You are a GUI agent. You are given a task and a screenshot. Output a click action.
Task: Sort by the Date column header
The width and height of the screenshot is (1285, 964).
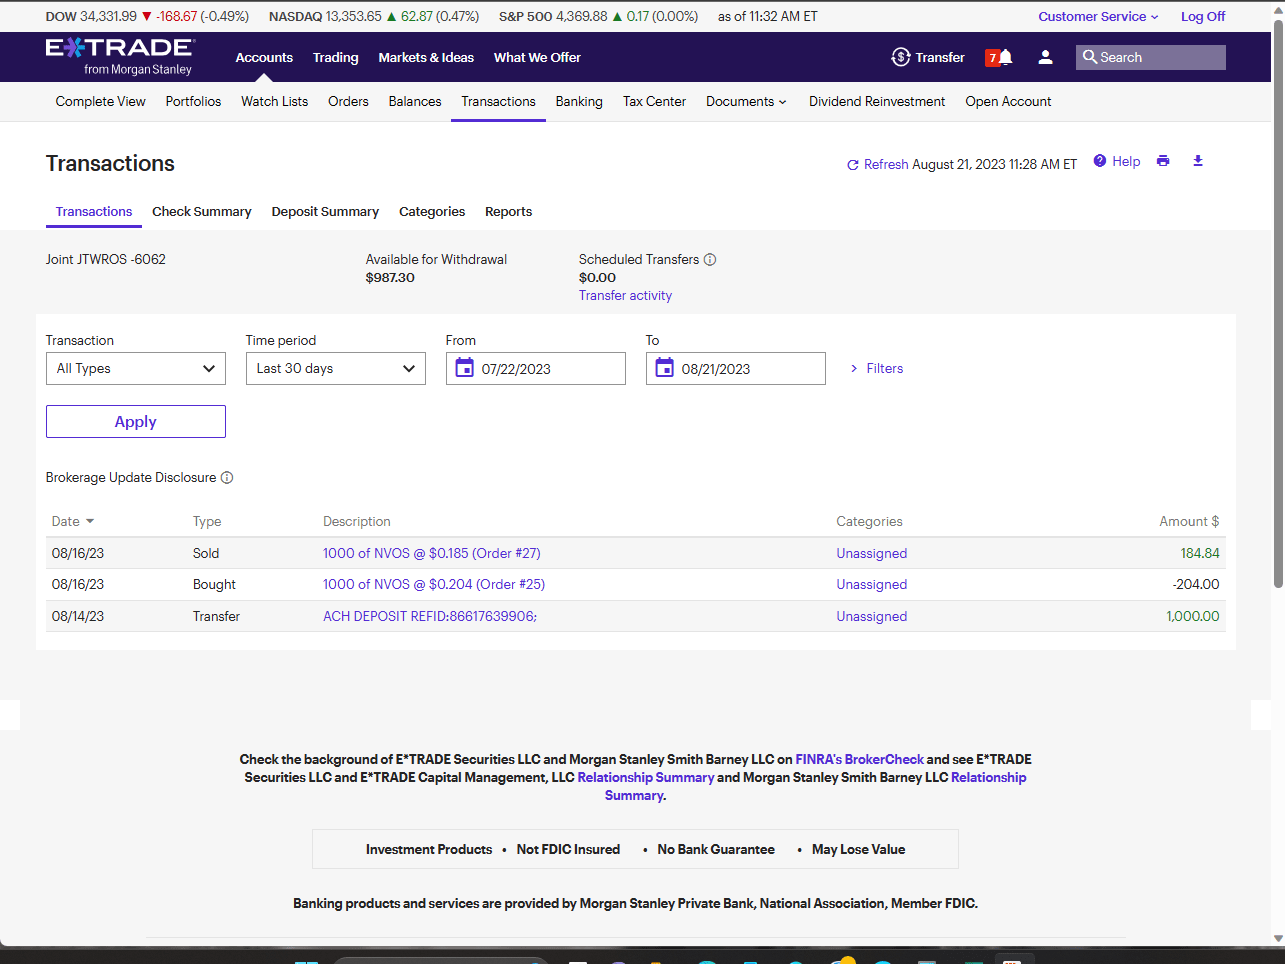(72, 521)
